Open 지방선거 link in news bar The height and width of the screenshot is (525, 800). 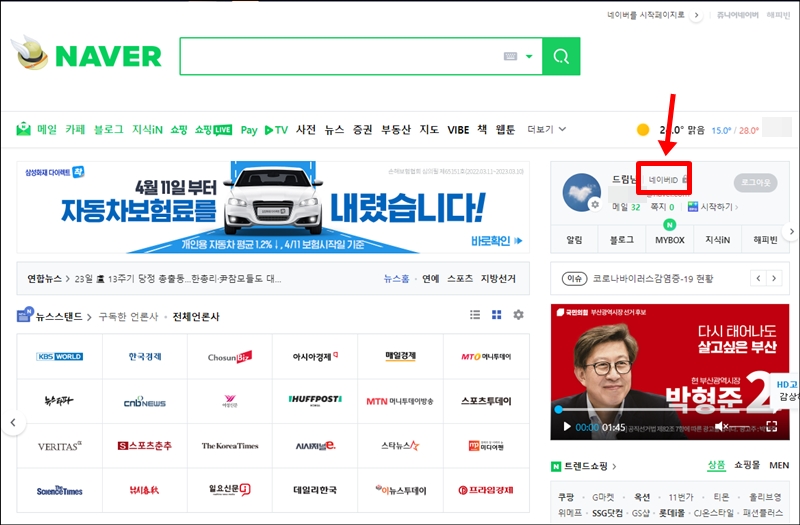point(498,279)
